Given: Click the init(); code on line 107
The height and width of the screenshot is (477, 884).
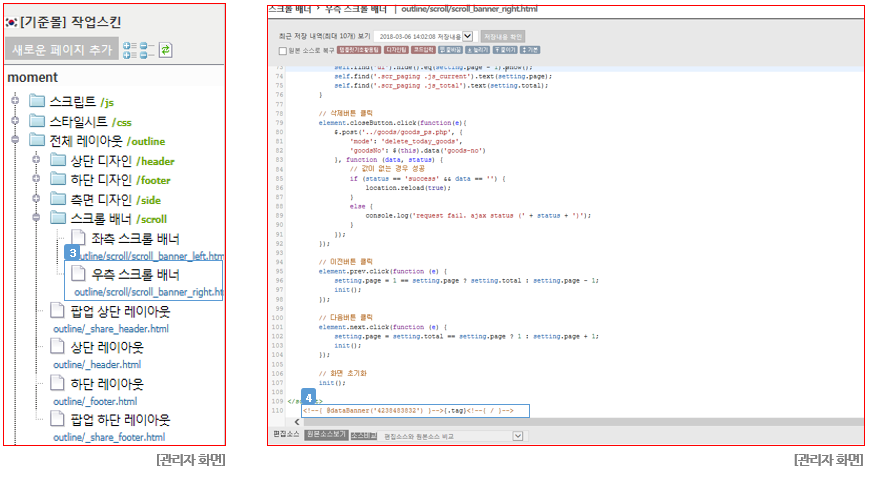Looking at the screenshot, I should (x=332, y=383).
